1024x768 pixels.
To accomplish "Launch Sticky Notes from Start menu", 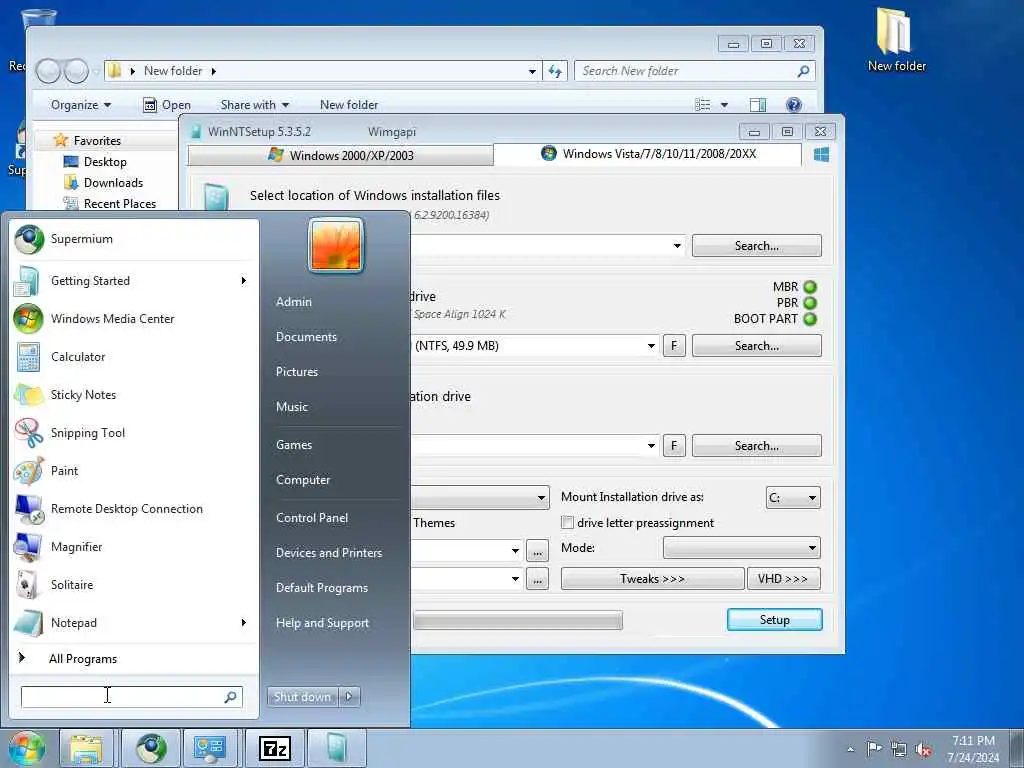I will 134,394.
